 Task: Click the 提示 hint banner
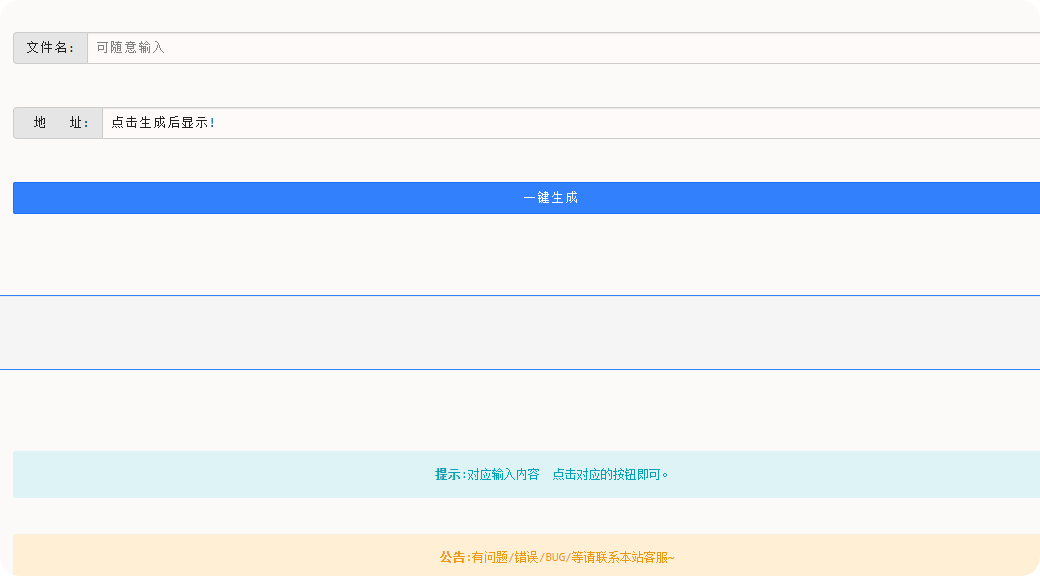[520, 475]
